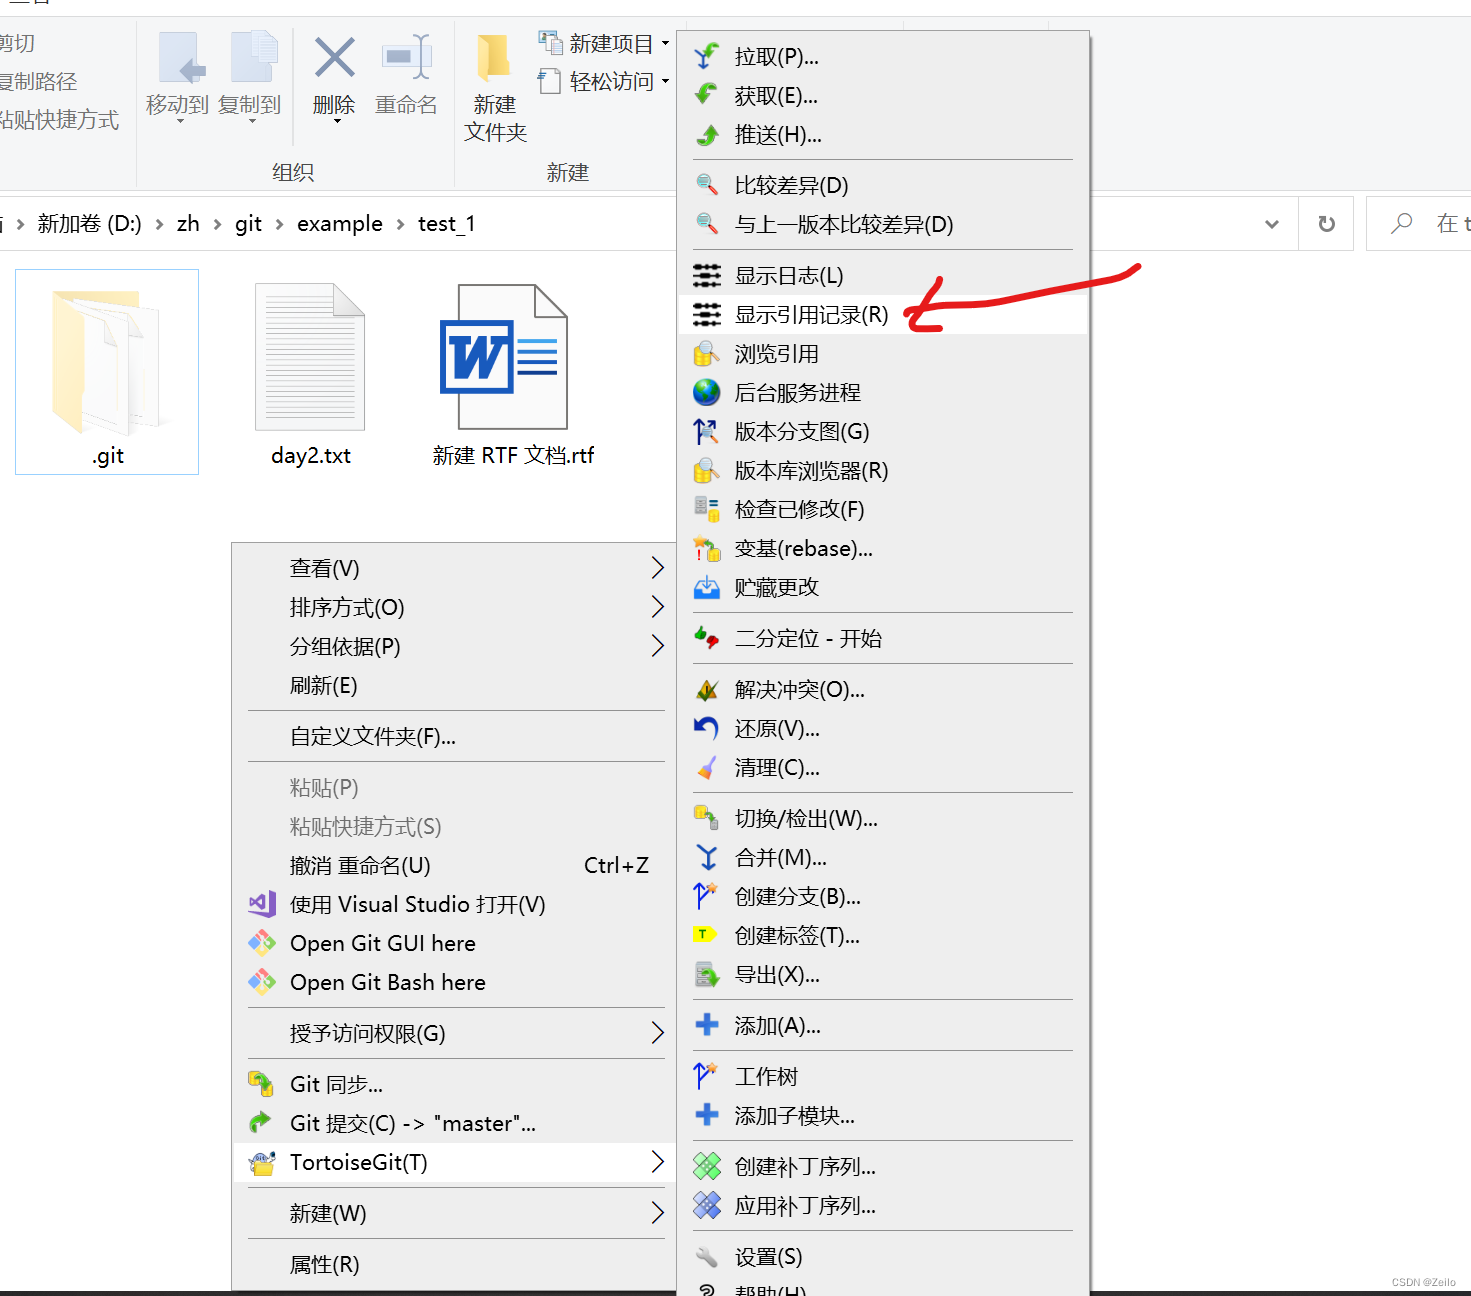Click the 变基 rebase icon
The height and width of the screenshot is (1296, 1471).
pyautogui.click(x=707, y=548)
